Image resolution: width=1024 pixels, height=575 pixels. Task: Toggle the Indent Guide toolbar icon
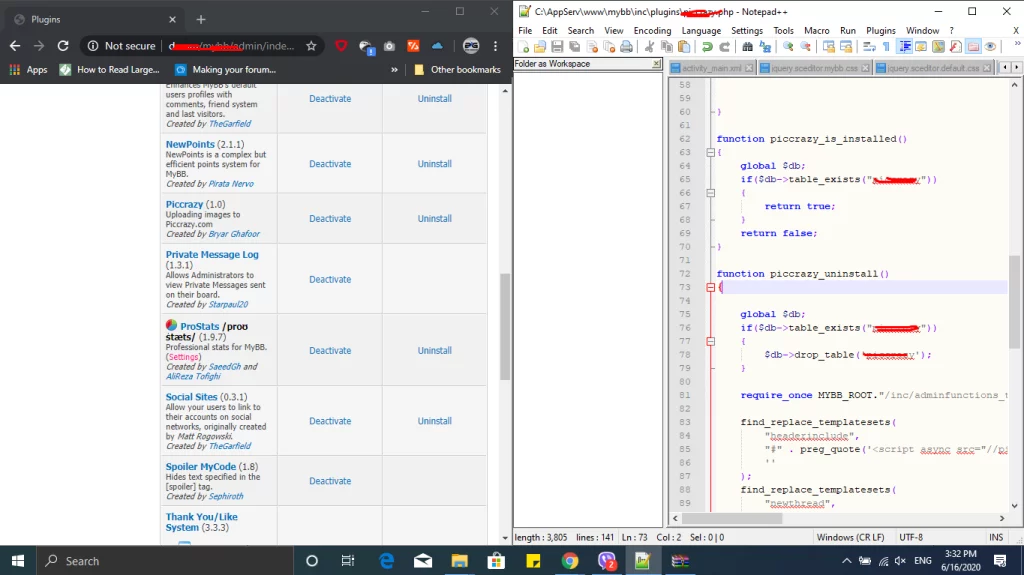pyautogui.click(x=904, y=46)
